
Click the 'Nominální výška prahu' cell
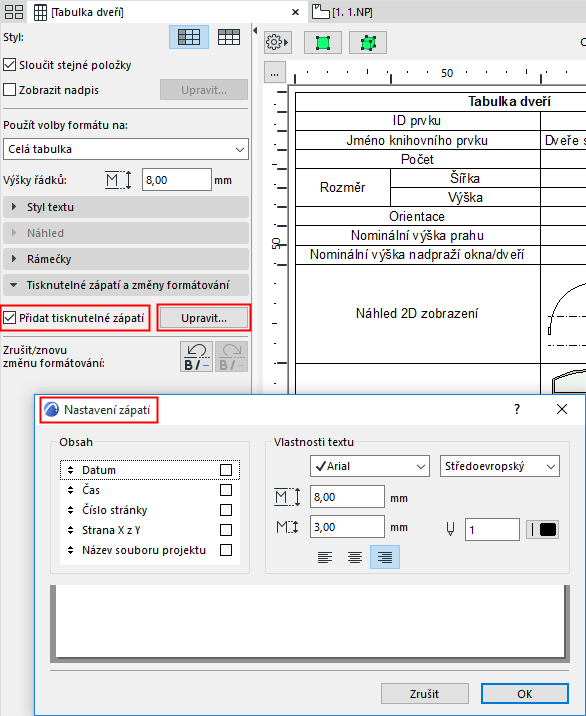click(x=417, y=235)
